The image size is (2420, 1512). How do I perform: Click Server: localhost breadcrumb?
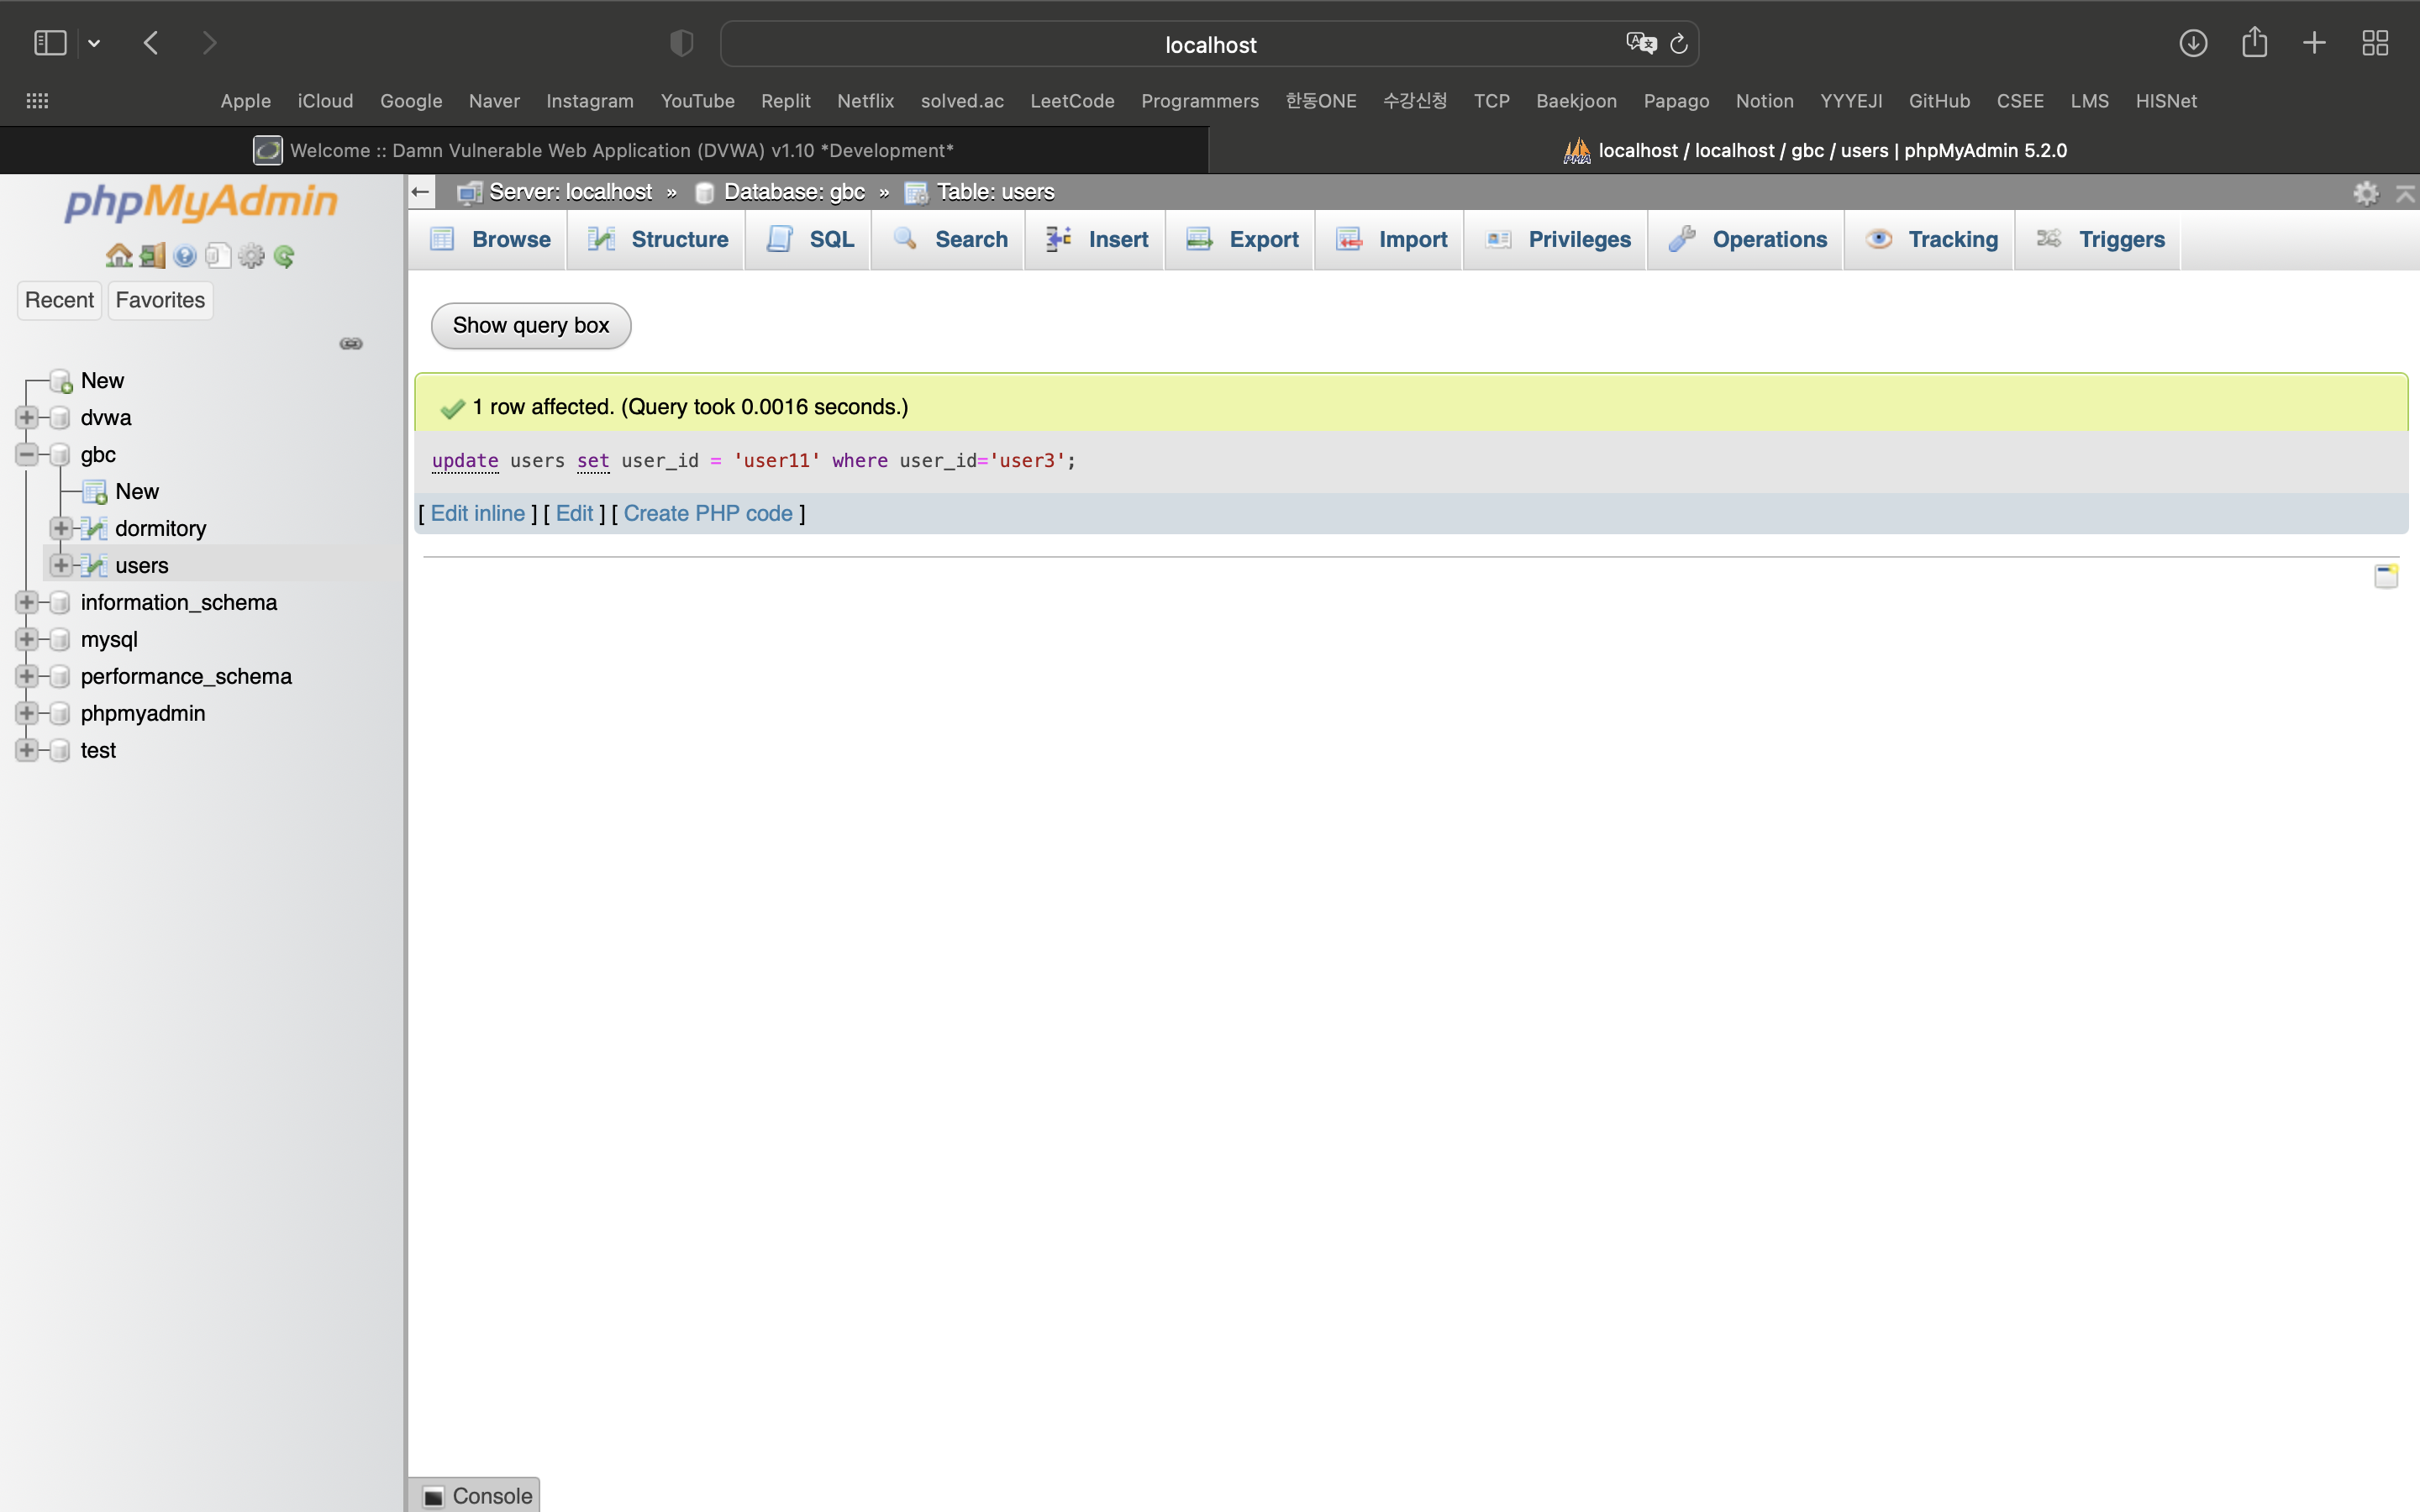[570, 192]
